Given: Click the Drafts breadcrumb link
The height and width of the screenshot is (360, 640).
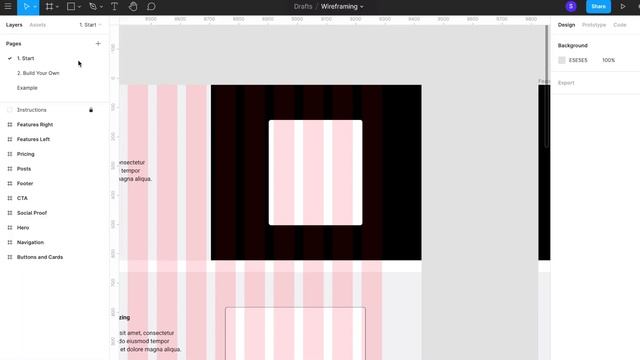Looking at the screenshot, I should pyautogui.click(x=303, y=7).
